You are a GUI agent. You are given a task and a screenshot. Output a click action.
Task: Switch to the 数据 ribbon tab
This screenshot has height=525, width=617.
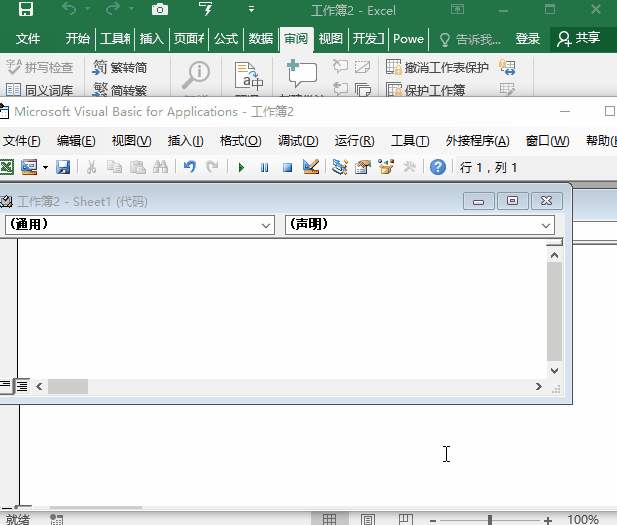[x=260, y=39]
